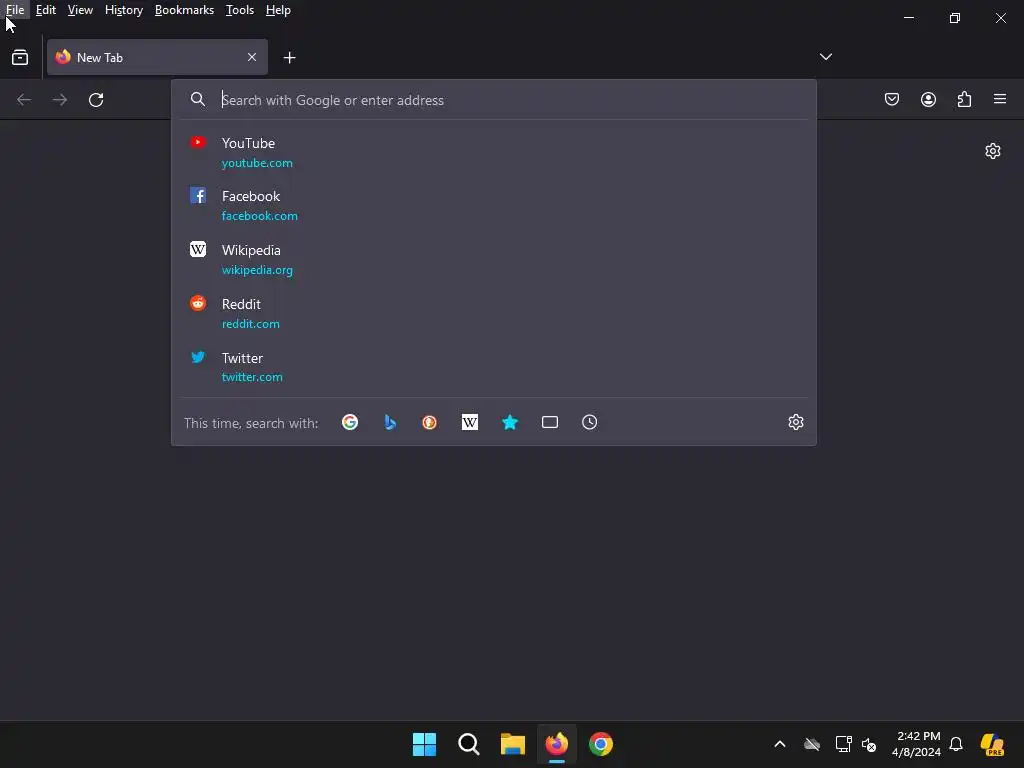Open the hamburger application menu
The width and height of the screenshot is (1024, 768).
coord(999,99)
